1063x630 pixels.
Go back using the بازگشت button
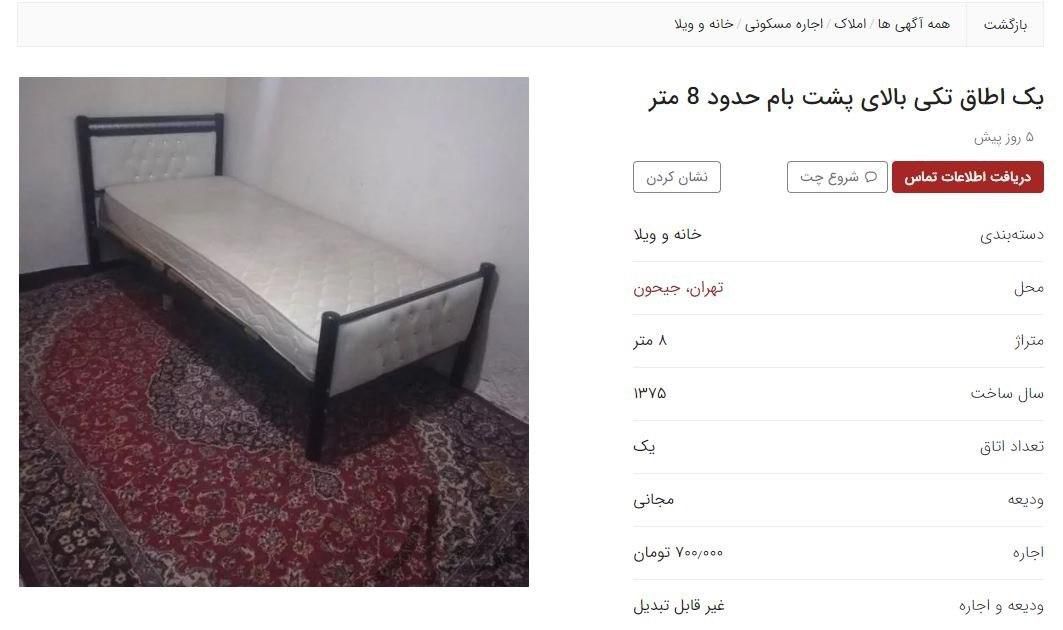pos(1005,25)
